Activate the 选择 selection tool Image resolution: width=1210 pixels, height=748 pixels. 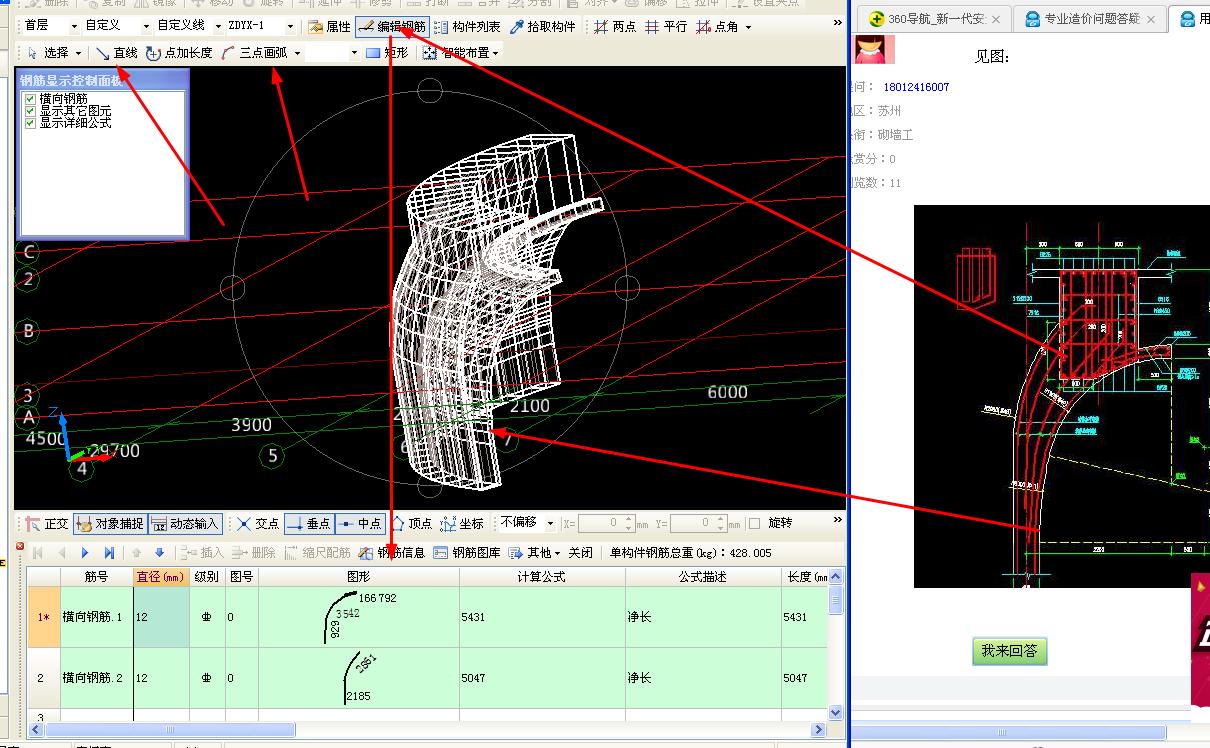[x=54, y=53]
